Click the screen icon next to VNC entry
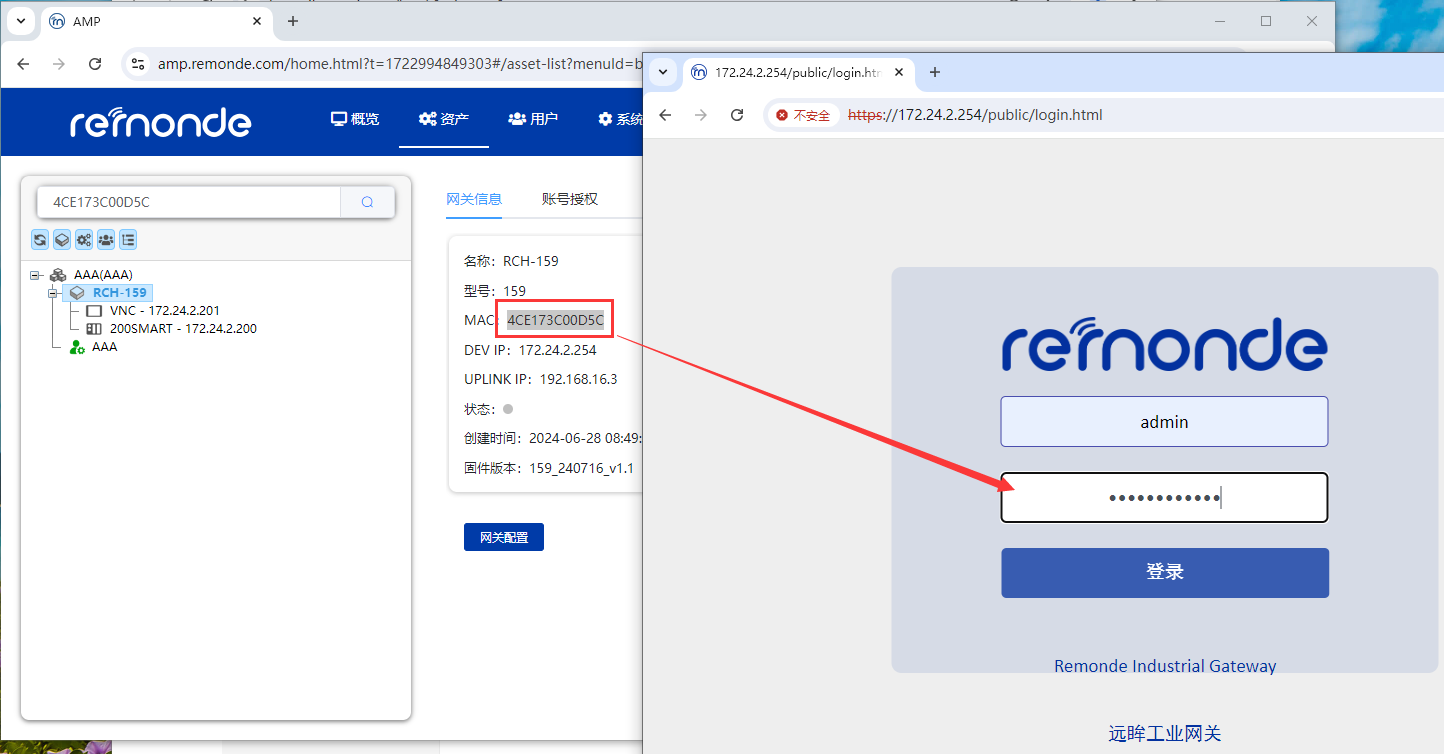 (x=94, y=311)
